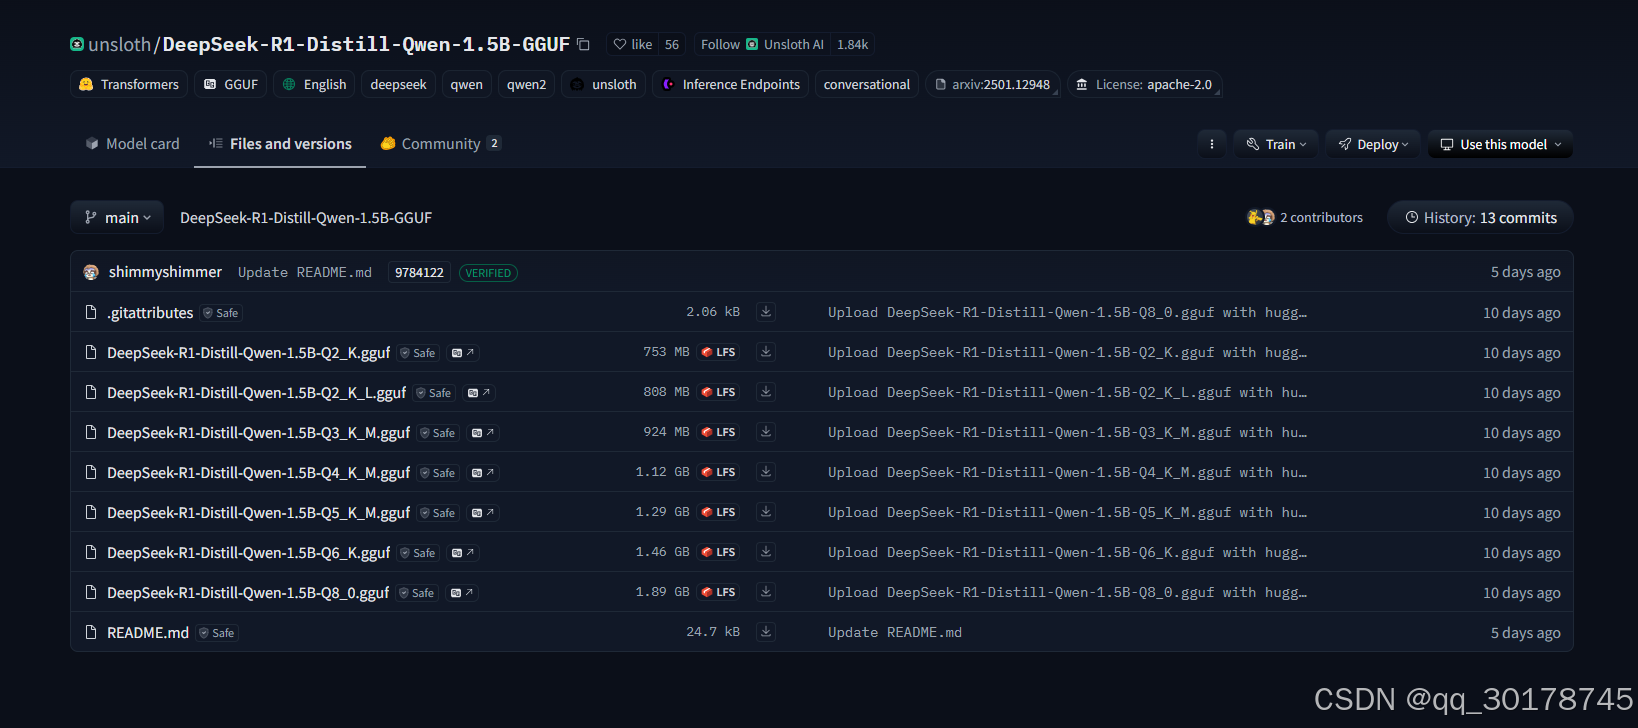The width and height of the screenshot is (1638, 728).
Task: Open the arxiv:2501.12948 paper tag
Action: tap(992, 84)
